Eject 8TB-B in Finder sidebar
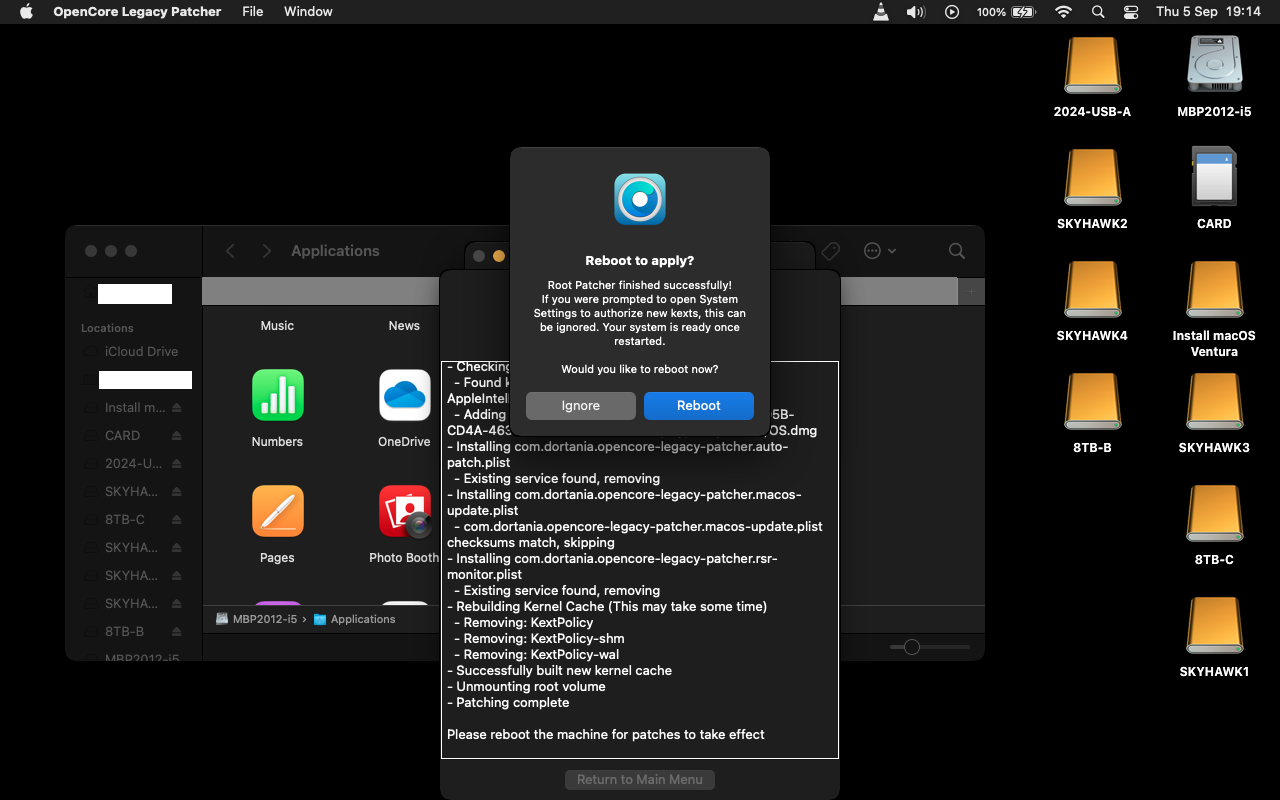 click(x=176, y=632)
